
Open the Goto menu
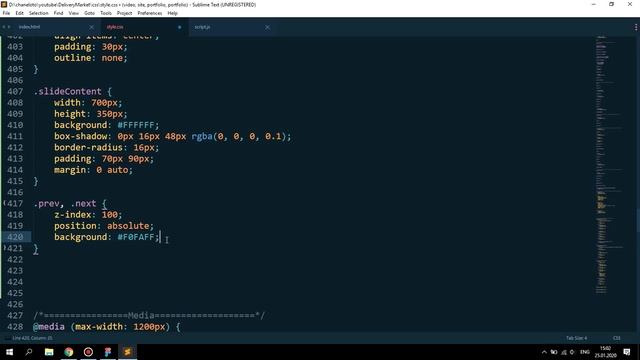89,13
